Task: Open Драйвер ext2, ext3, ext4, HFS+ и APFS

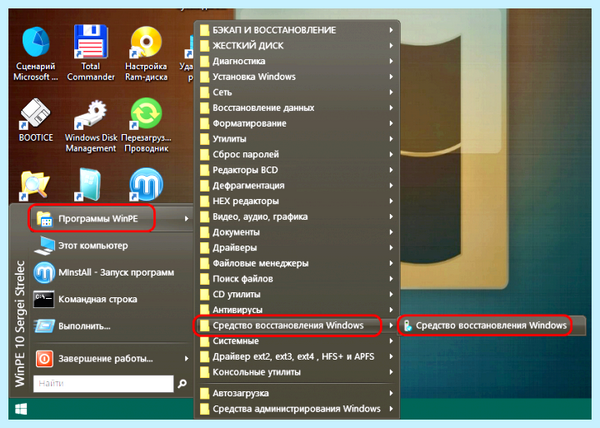Action: (x=297, y=356)
